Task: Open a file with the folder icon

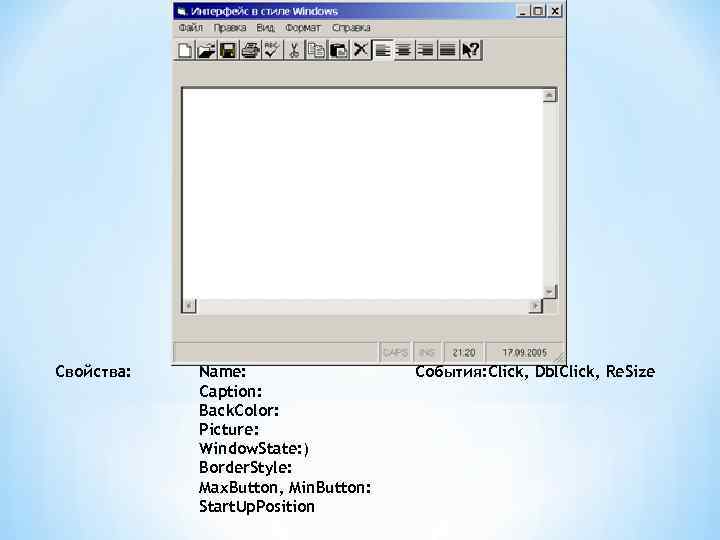Action: (207, 50)
